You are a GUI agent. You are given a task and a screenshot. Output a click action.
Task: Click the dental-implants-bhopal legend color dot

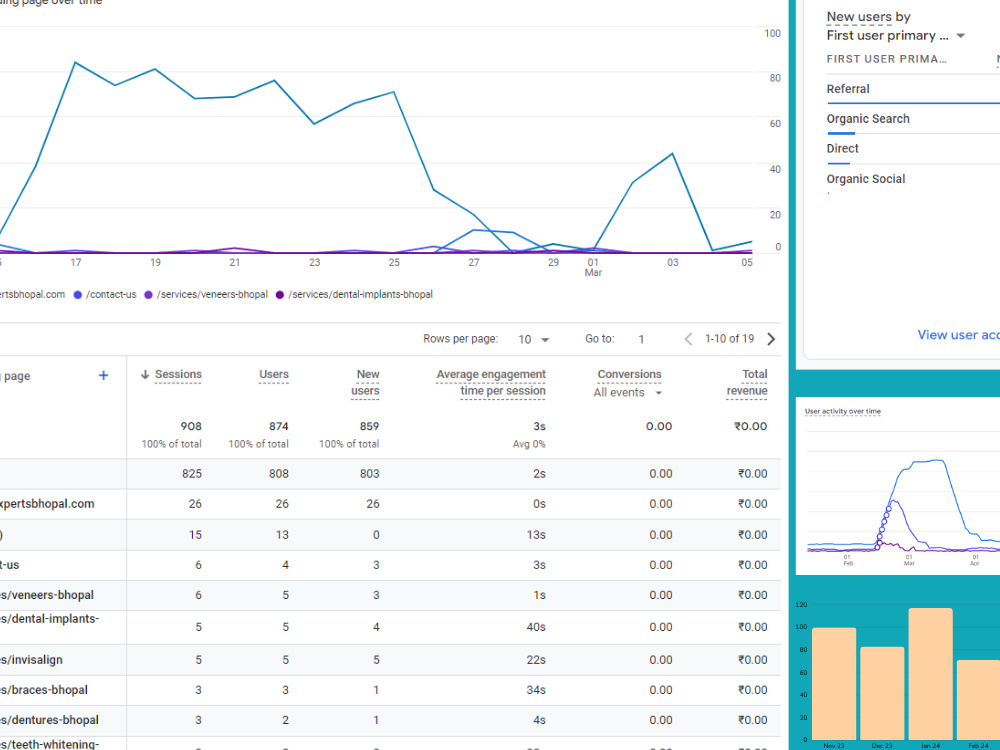click(279, 295)
